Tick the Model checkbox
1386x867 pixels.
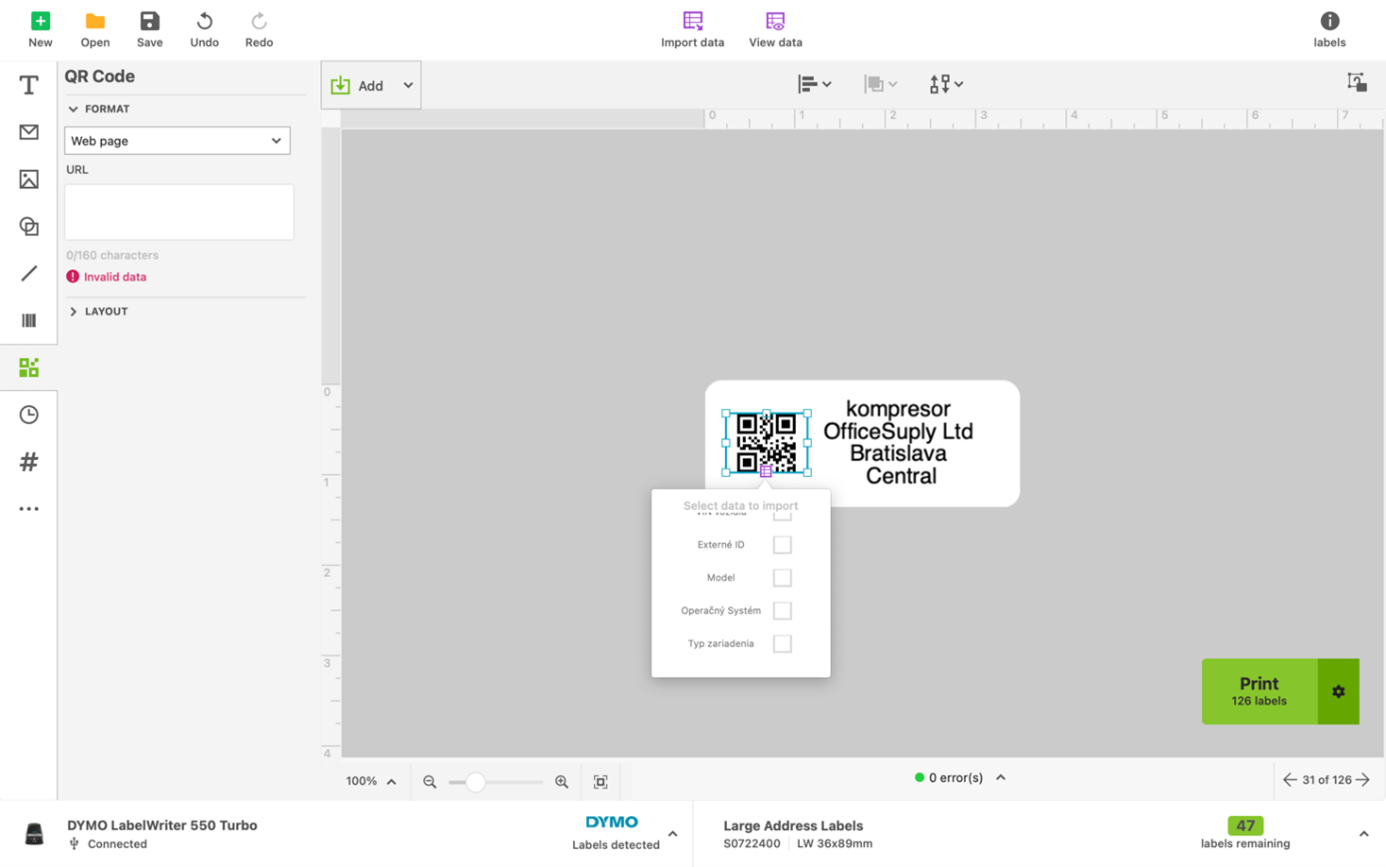tap(783, 578)
